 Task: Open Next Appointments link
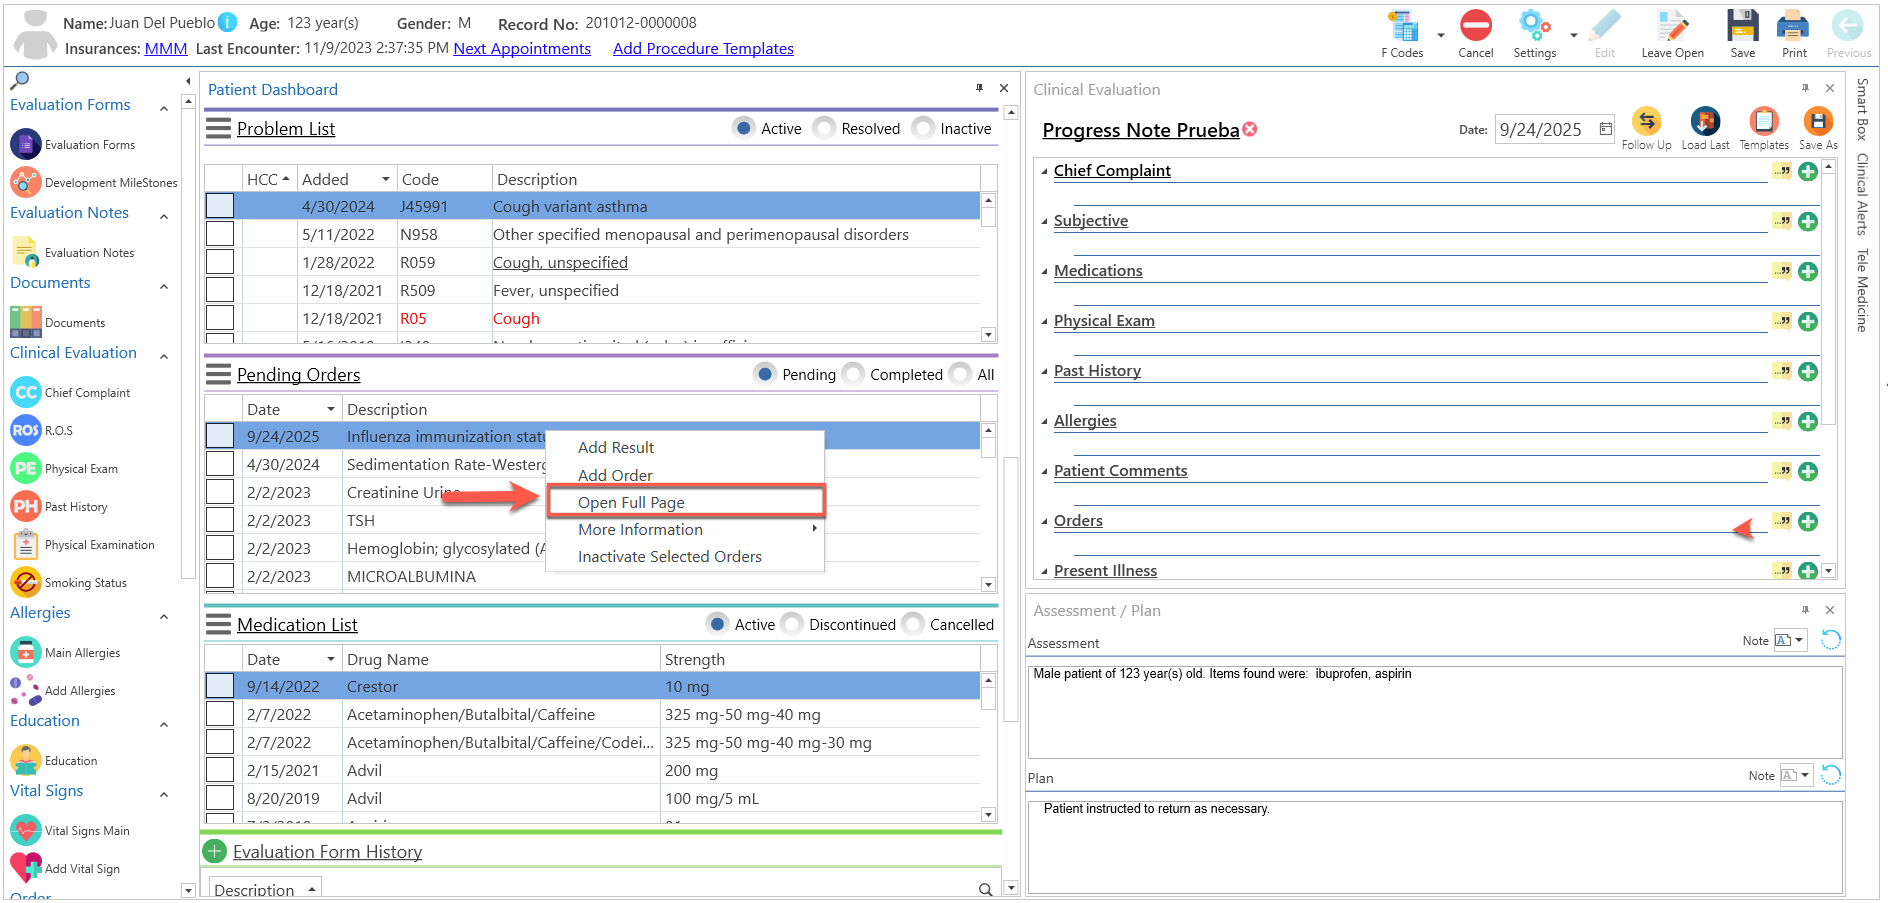pyautogui.click(x=522, y=48)
